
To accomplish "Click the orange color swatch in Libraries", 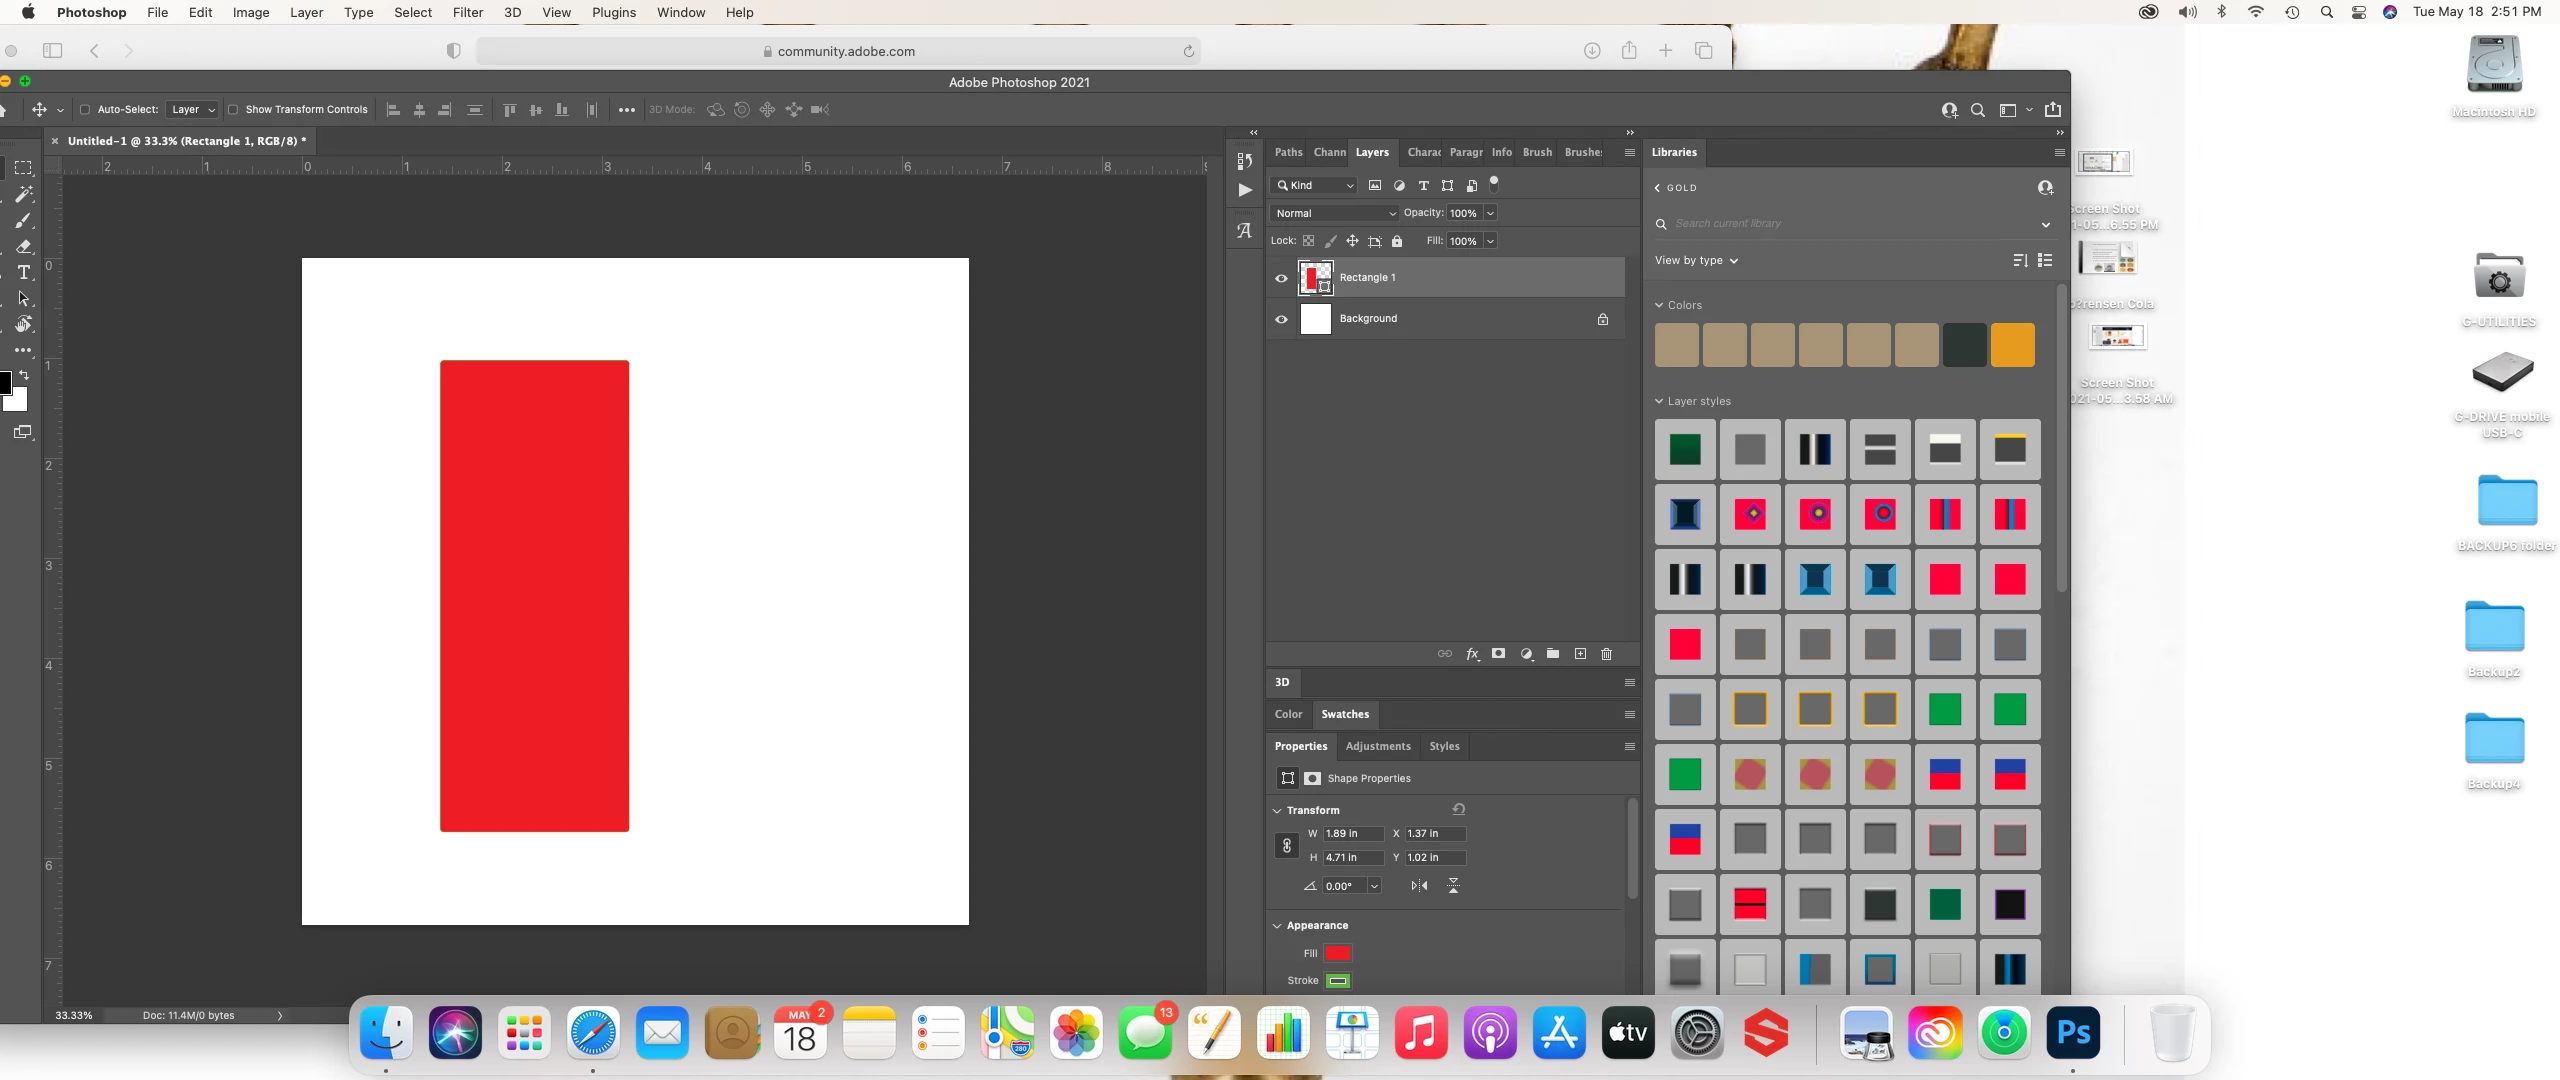I will pyautogui.click(x=2012, y=345).
